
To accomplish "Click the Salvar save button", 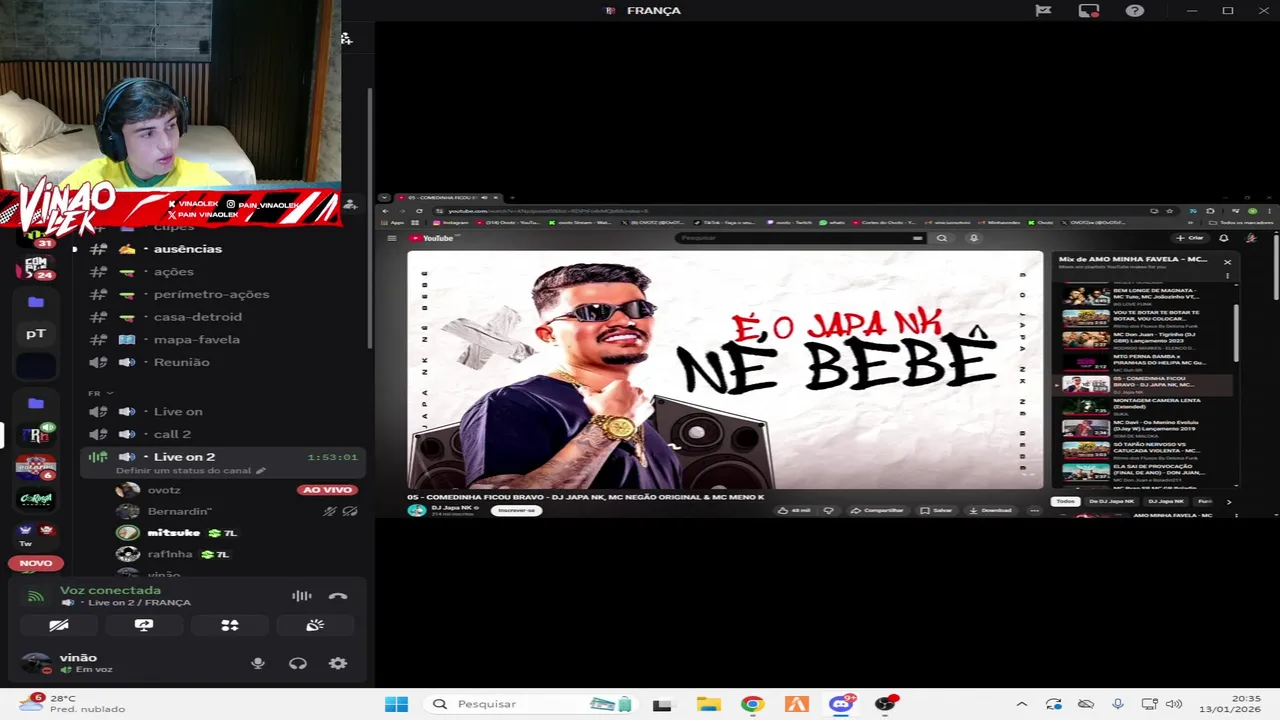I will (x=937, y=510).
